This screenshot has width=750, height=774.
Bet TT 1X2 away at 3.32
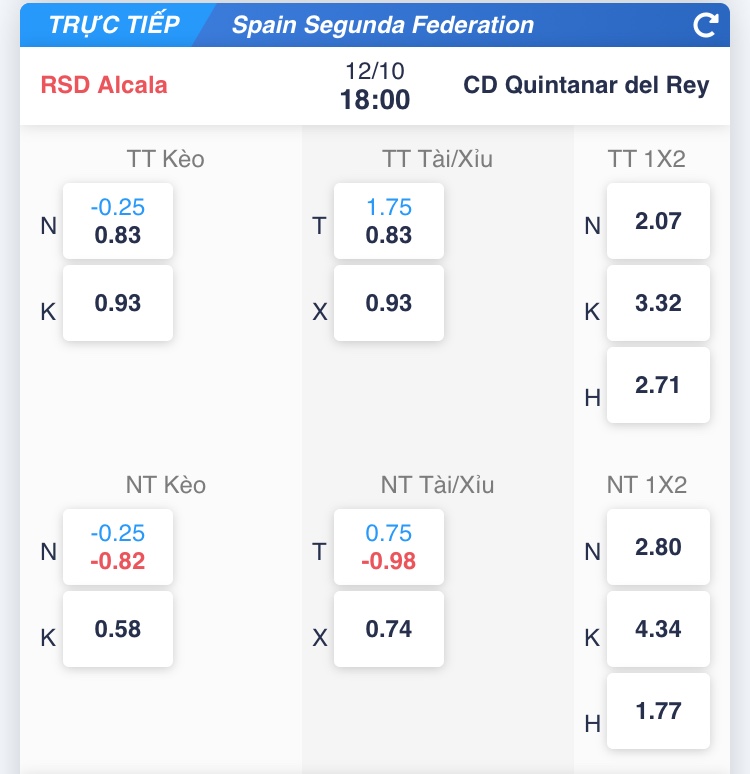(x=658, y=303)
